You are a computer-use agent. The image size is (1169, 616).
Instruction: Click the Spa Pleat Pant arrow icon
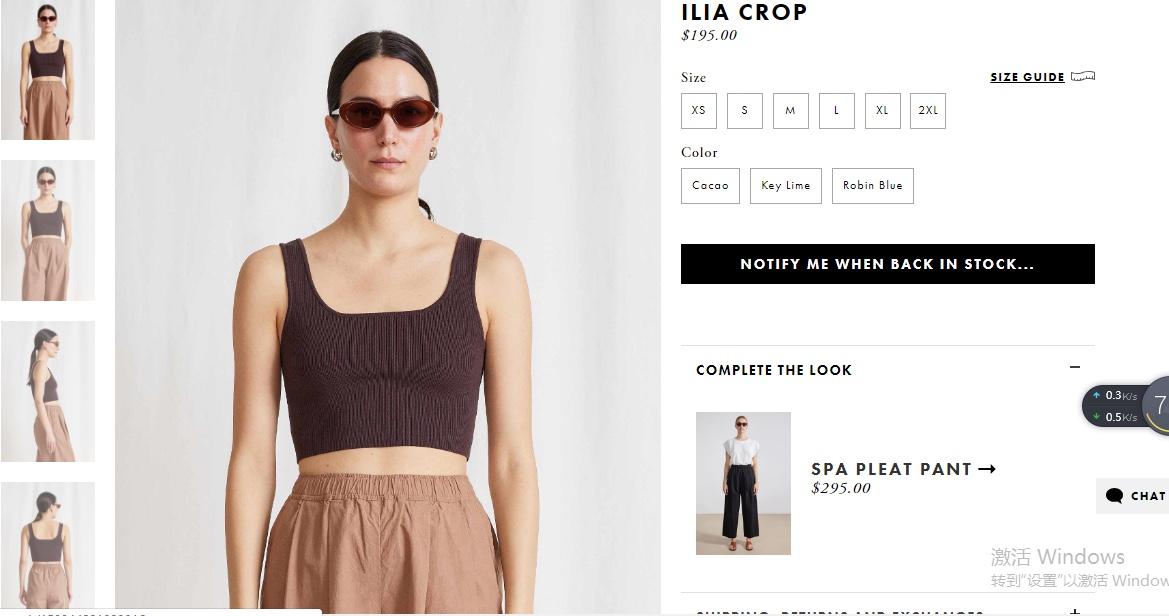(987, 469)
